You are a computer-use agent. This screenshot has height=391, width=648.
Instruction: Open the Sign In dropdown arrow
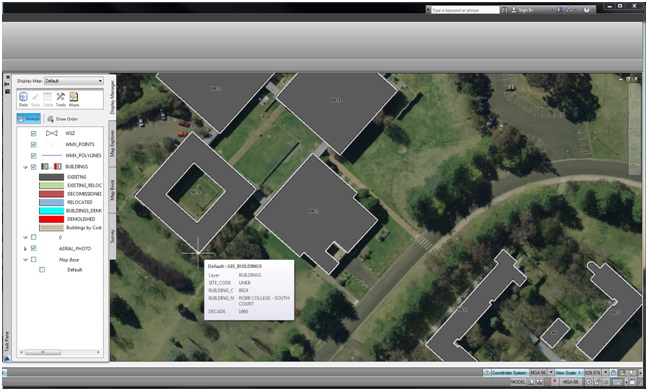[x=552, y=10]
